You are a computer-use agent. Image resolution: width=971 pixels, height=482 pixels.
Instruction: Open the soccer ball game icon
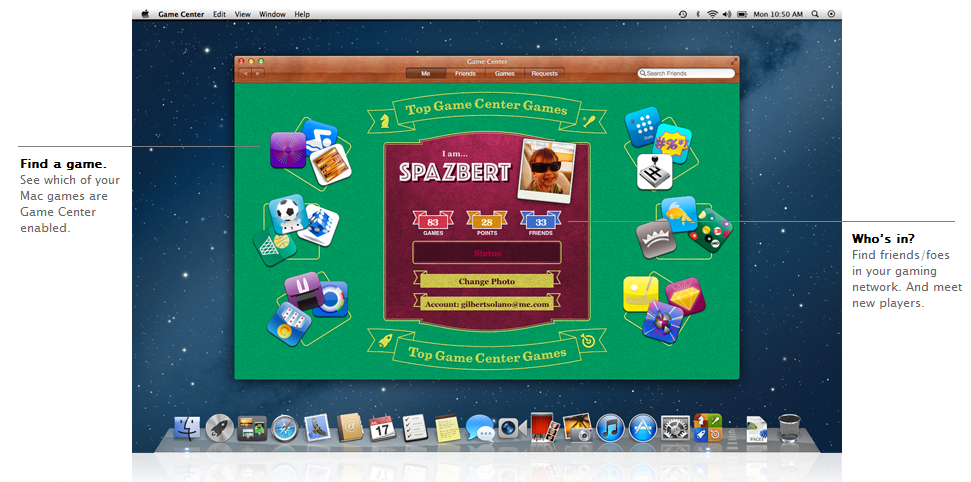pos(288,213)
